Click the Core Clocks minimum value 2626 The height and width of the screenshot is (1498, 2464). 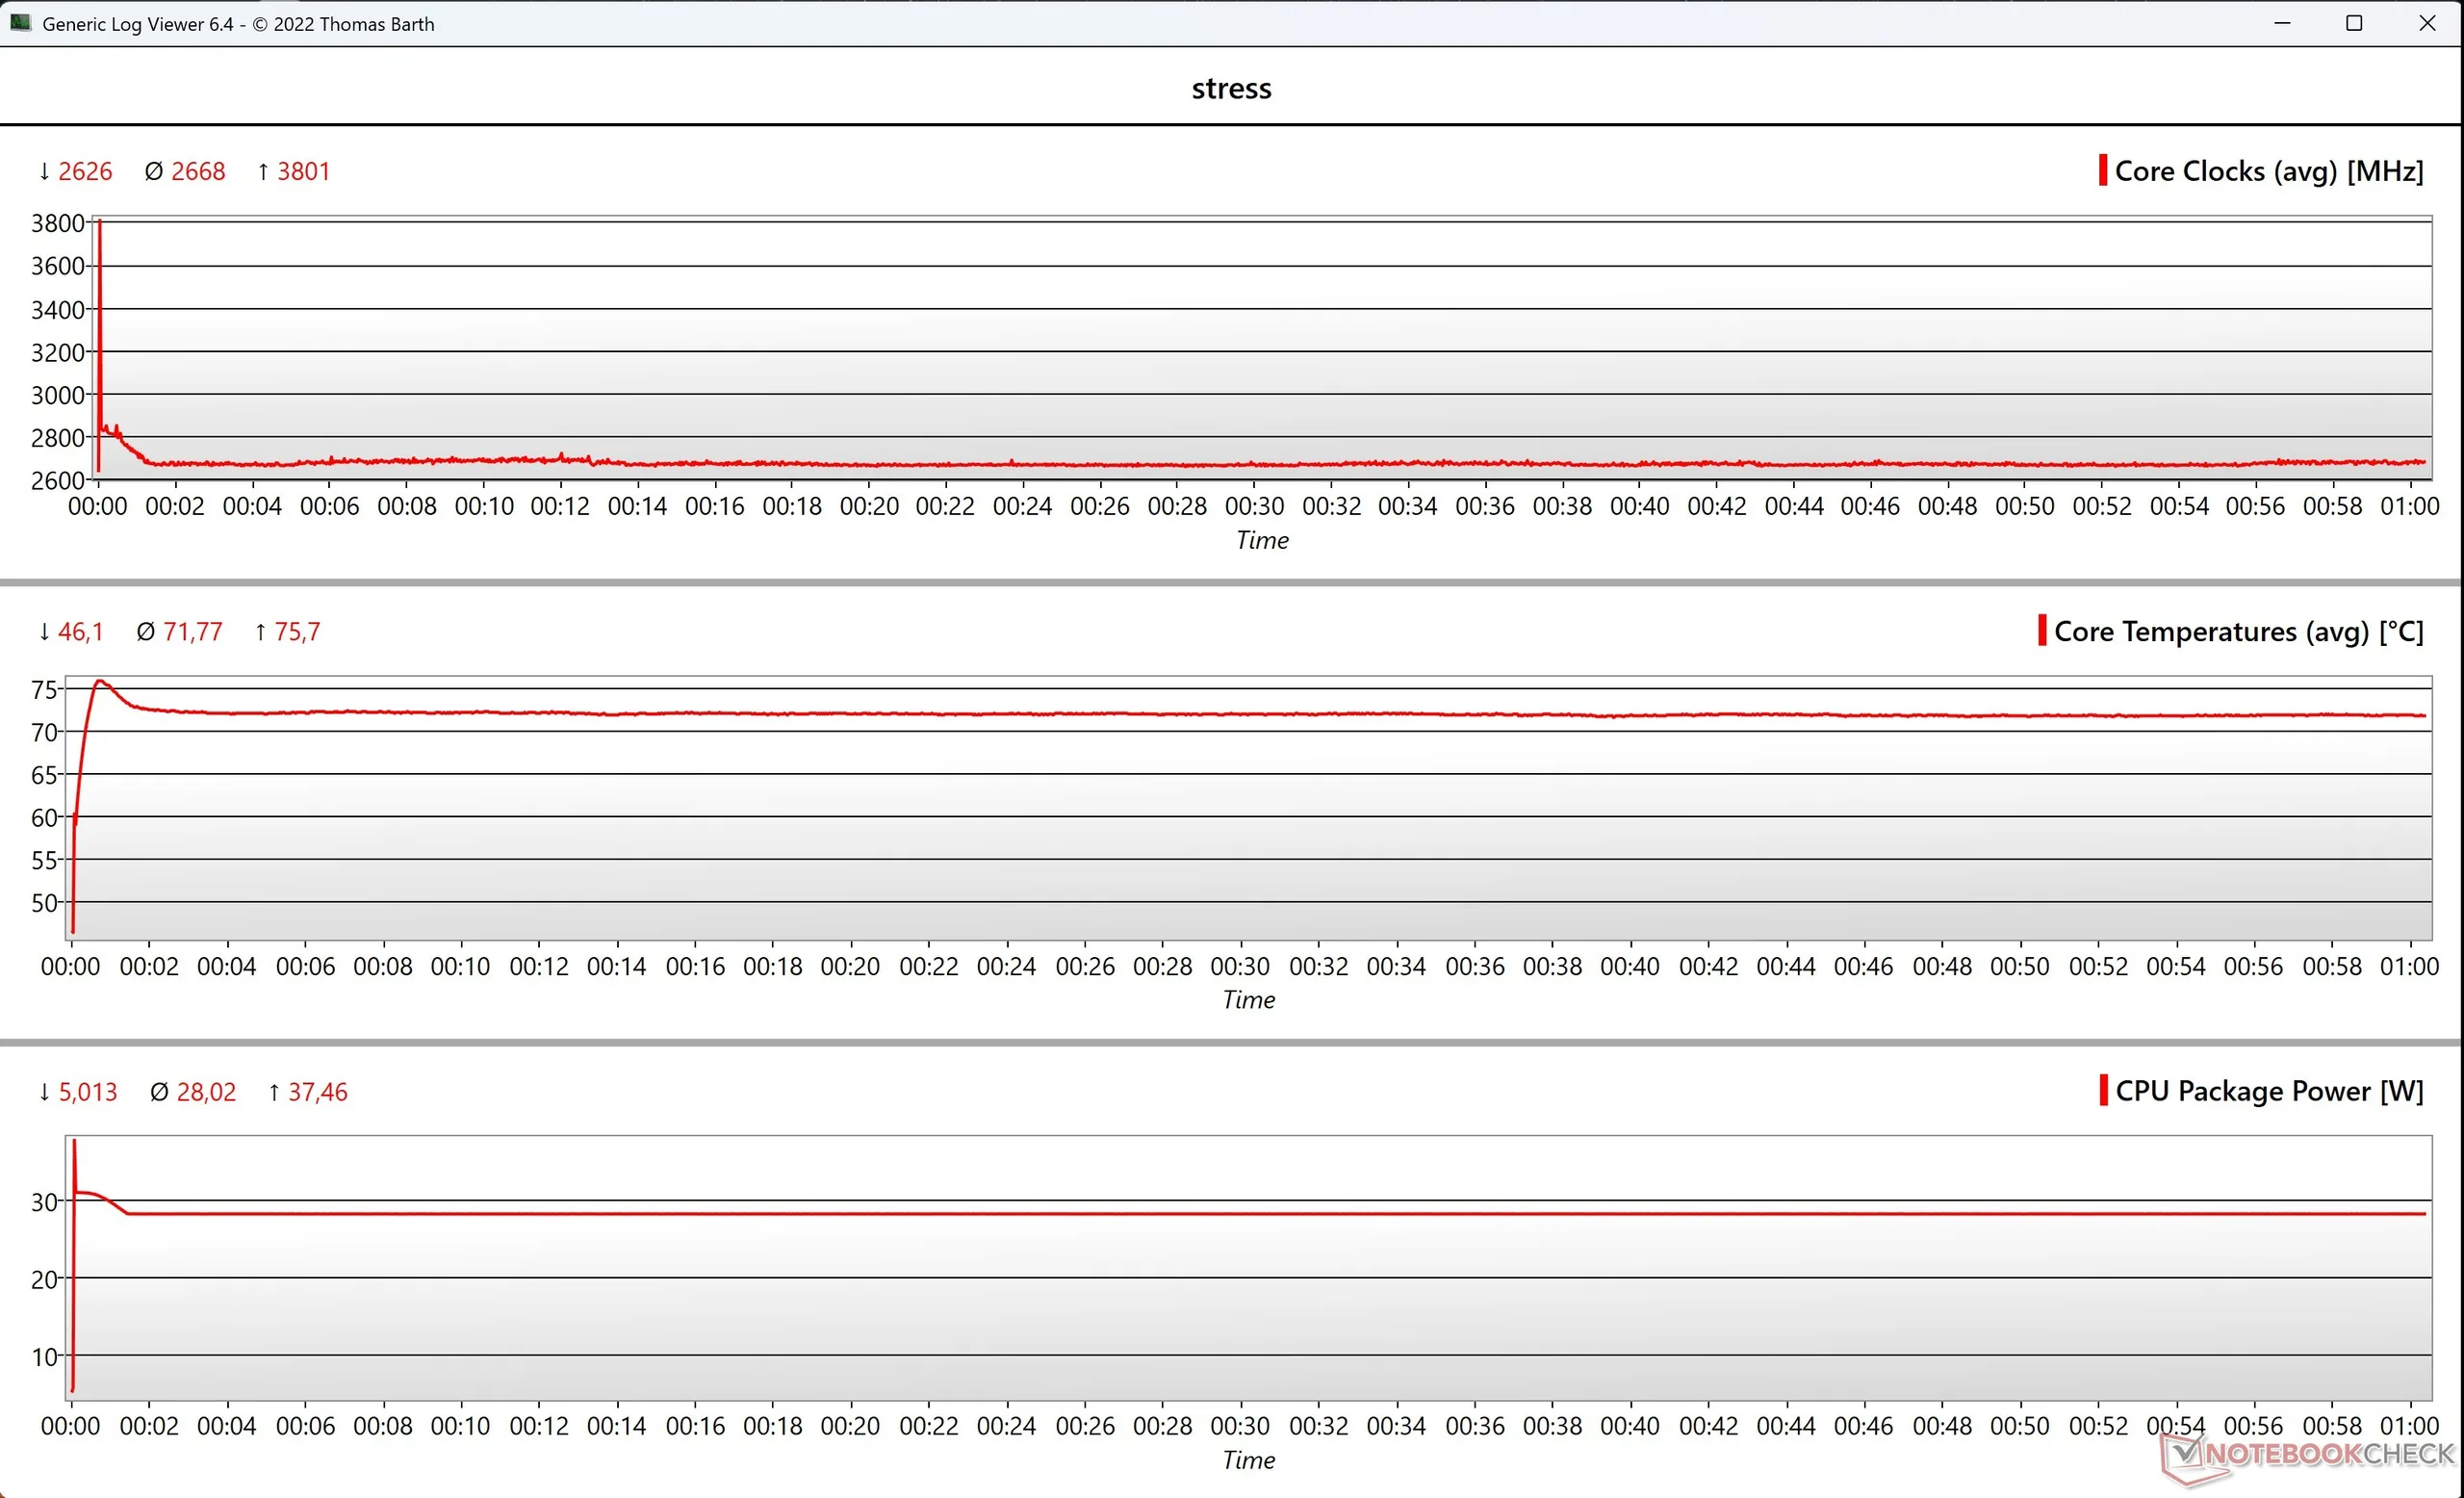click(x=84, y=171)
